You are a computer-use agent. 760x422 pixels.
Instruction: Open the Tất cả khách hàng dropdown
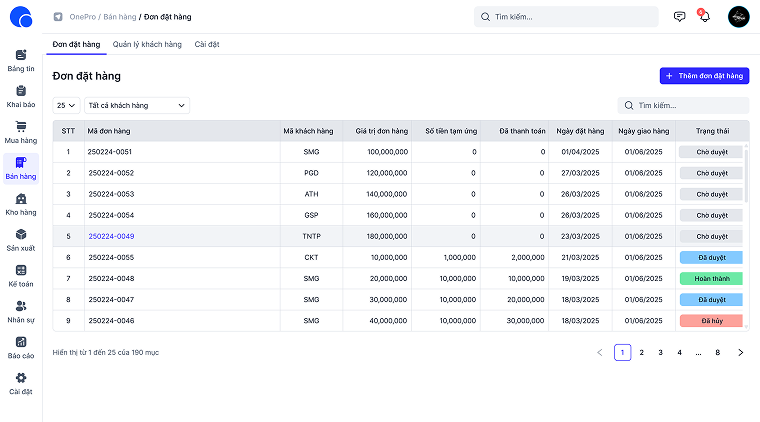point(137,105)
